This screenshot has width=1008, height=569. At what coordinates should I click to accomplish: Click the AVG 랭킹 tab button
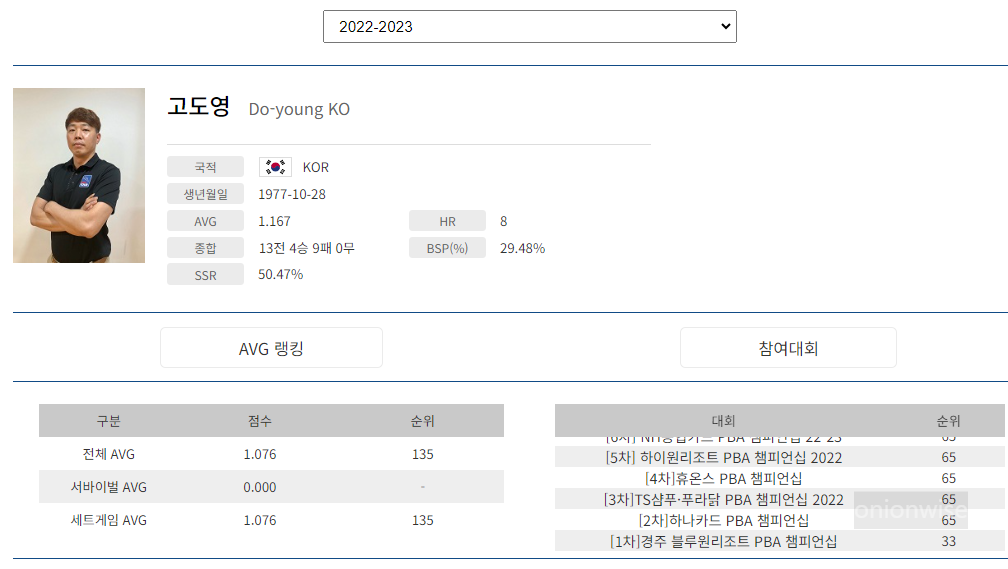(271, 348)
